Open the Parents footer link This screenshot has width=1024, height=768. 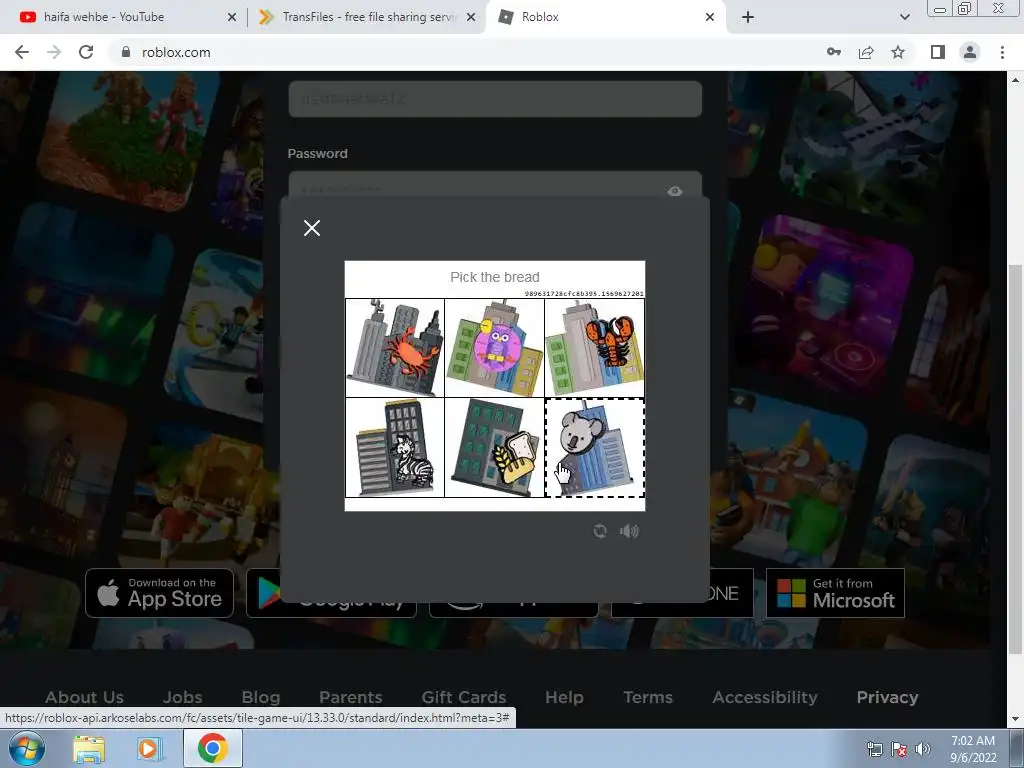tap(351, 697)
